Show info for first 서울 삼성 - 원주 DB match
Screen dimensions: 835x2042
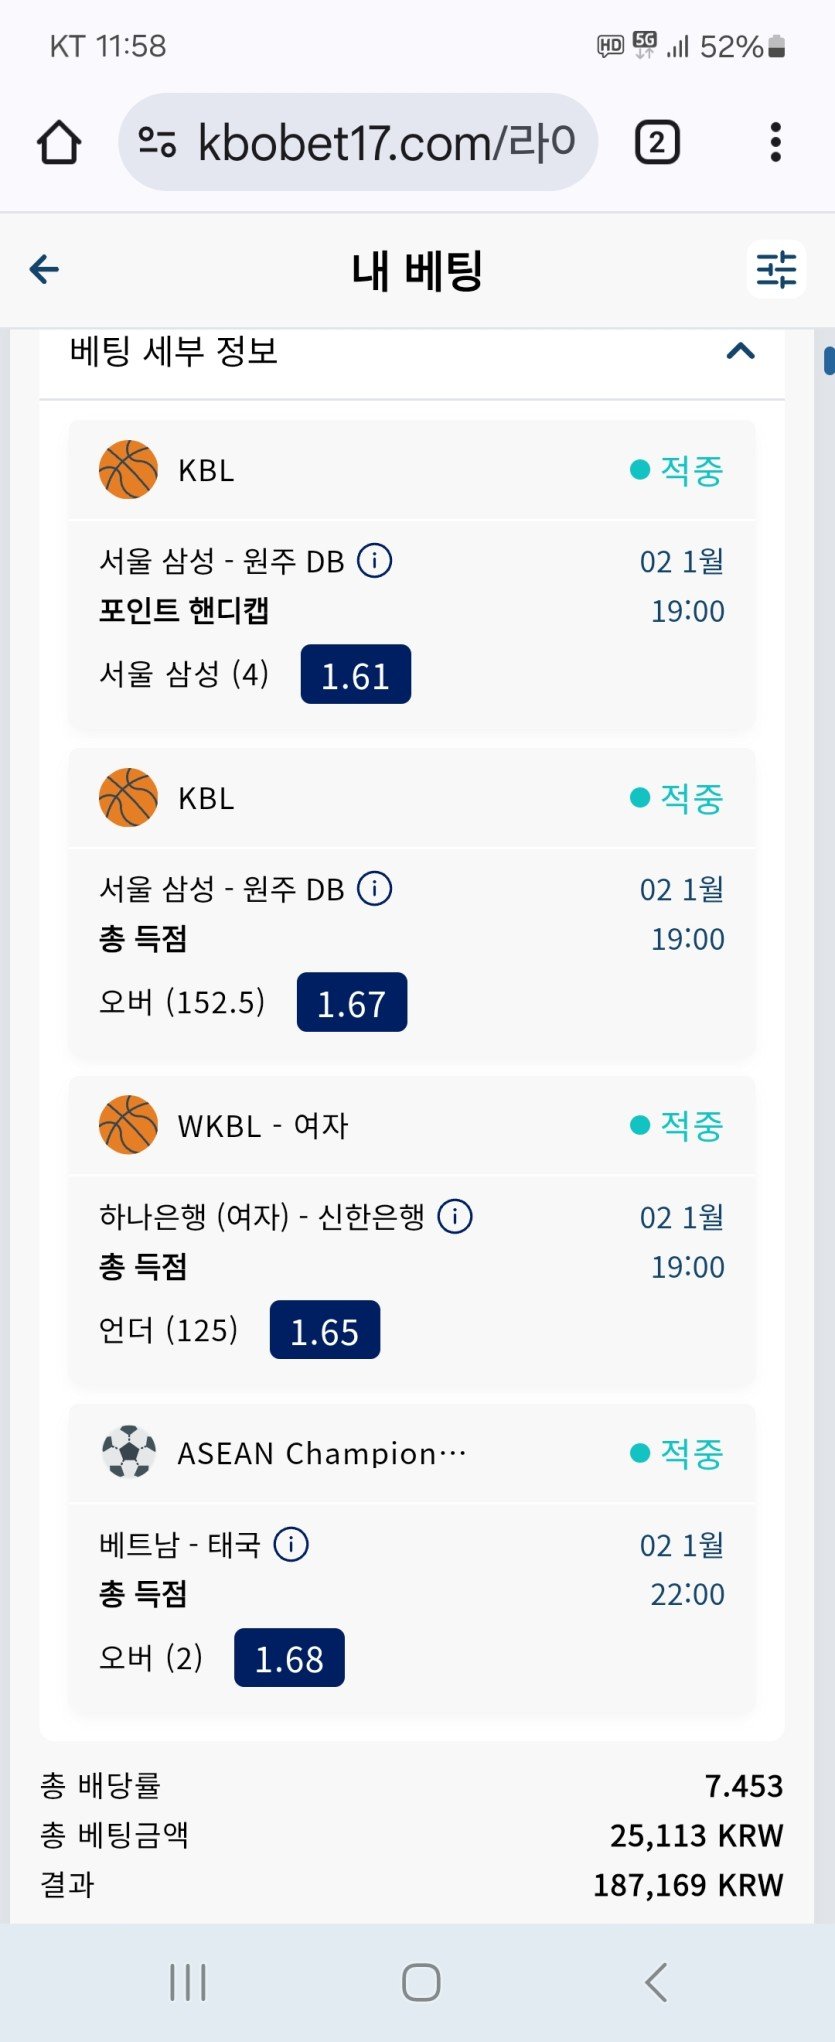pyautogui.click(x=375, y=560)
